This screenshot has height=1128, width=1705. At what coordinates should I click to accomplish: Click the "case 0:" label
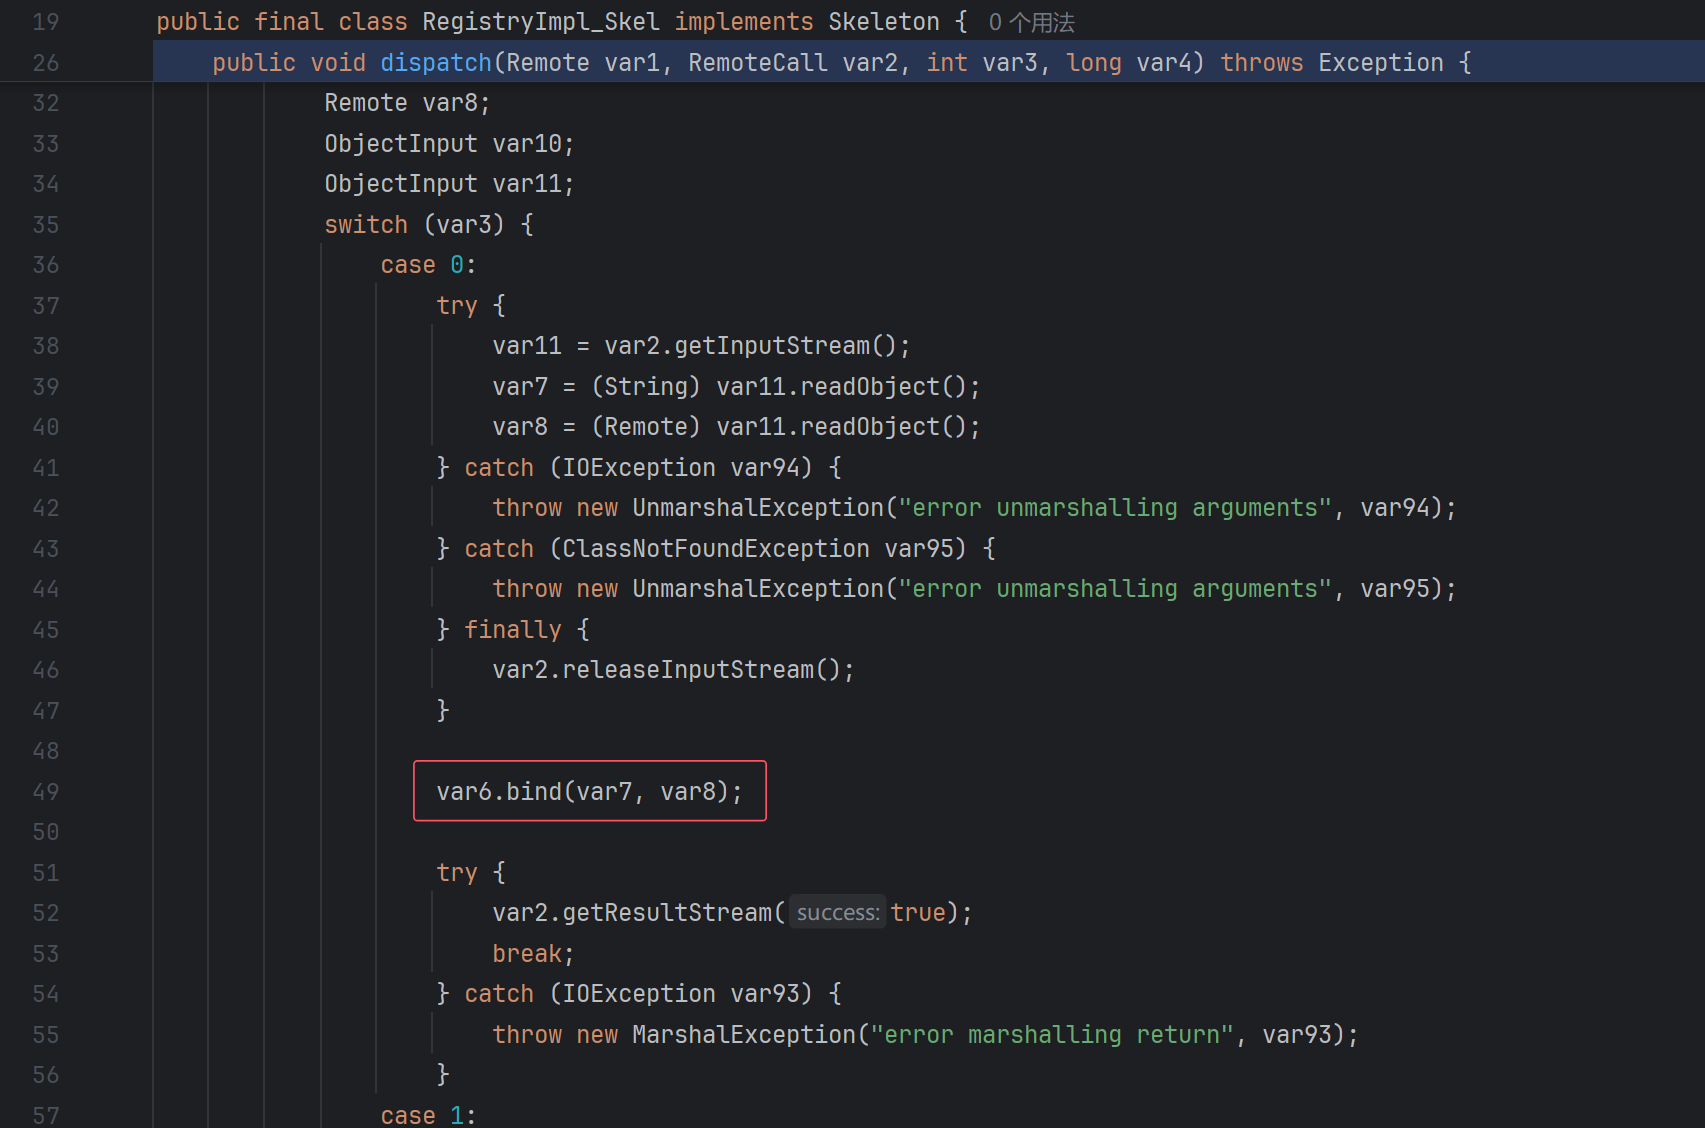427,265
